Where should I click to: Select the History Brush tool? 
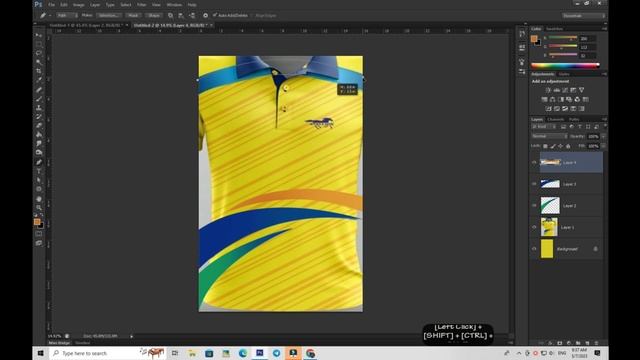[x=39, y=117]
